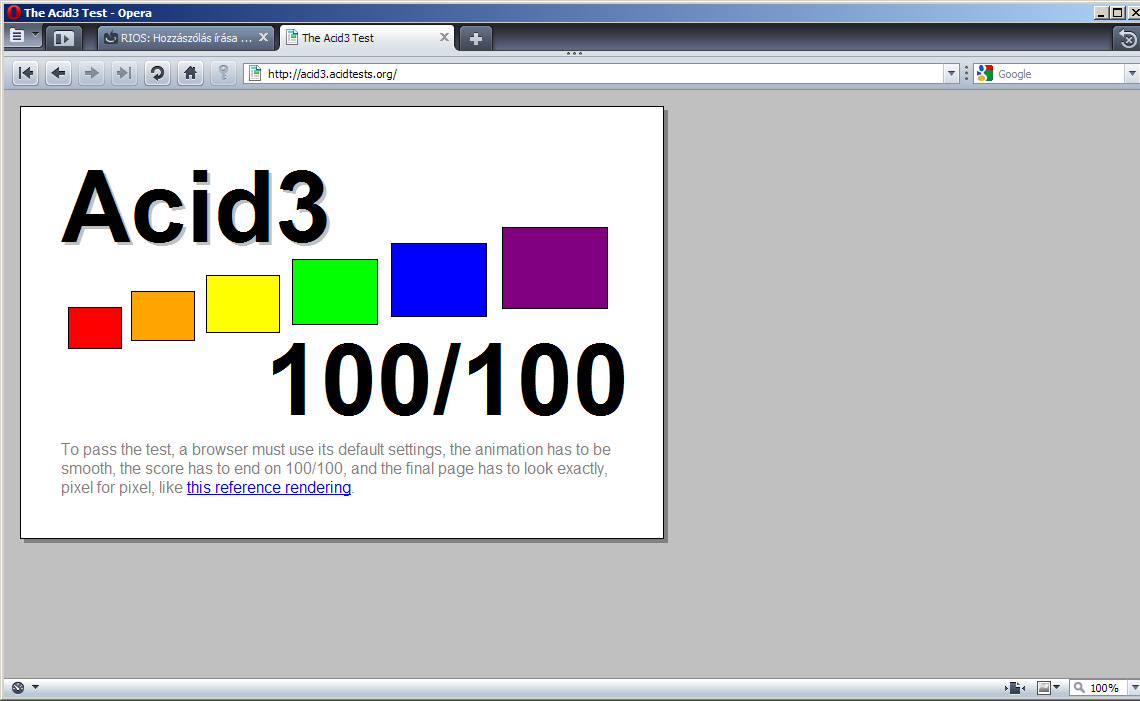Click the address field with acid3.acidtests.org URL
The image size is (1140, 701).
[603, 73]
